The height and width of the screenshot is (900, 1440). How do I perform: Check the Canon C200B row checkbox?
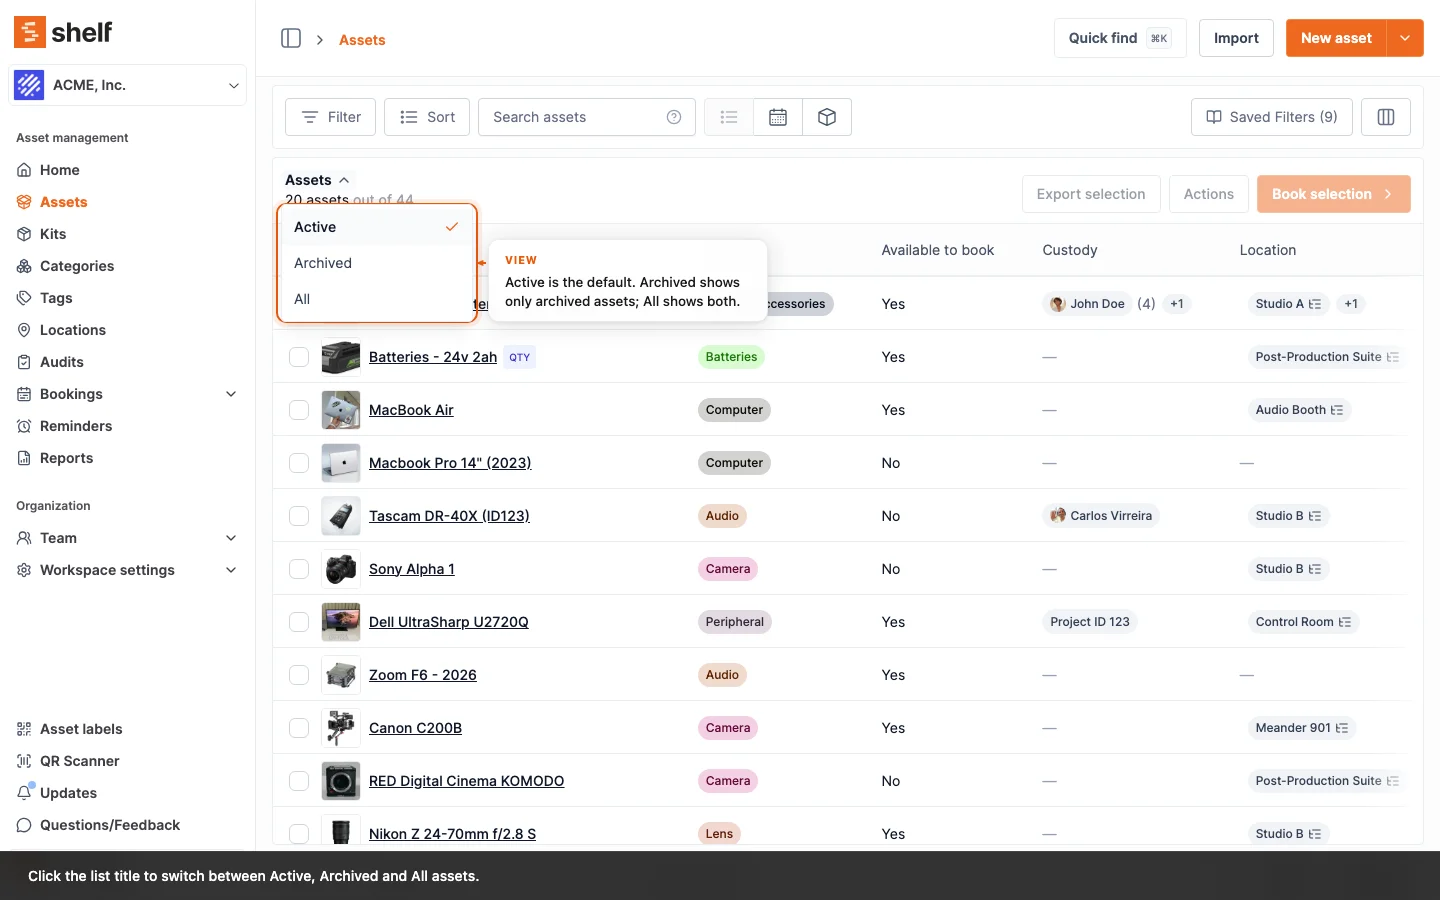pyautogui.click(x=299, y=728)
